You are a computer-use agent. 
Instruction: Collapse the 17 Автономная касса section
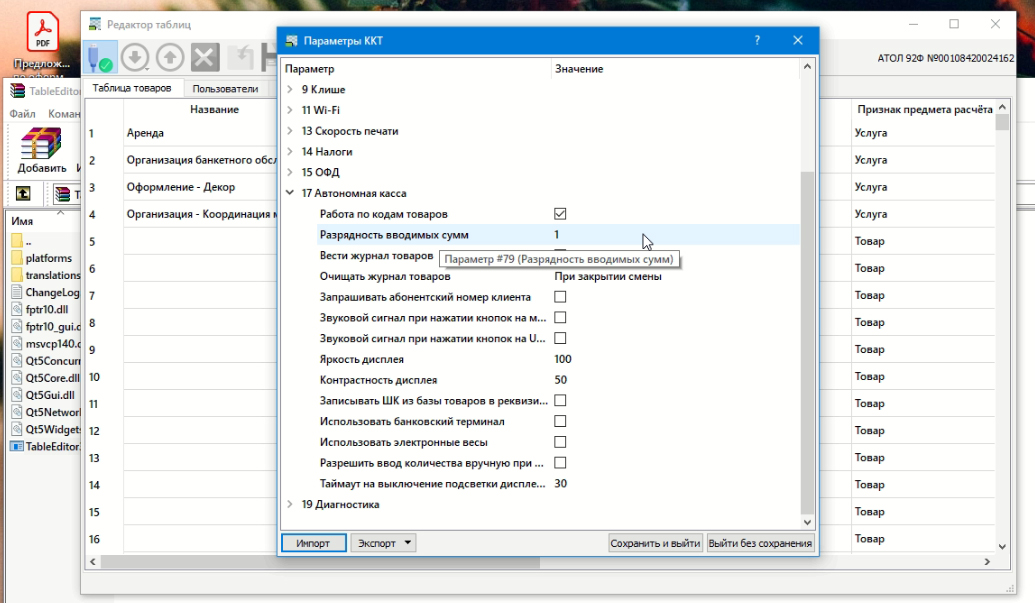[290, 192]
